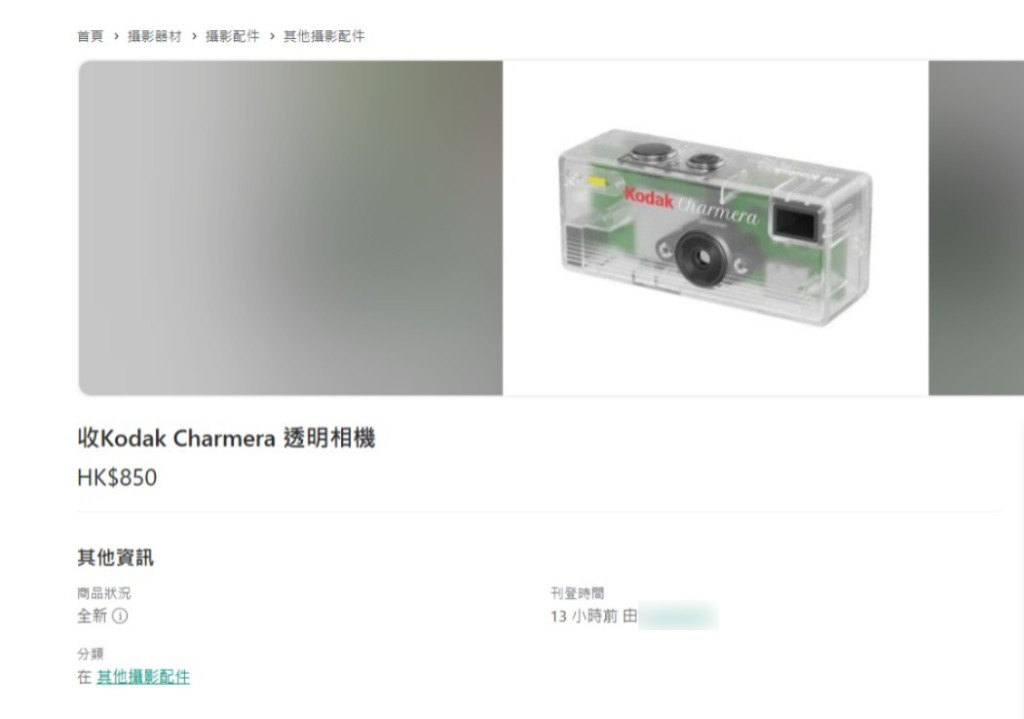Select 其他攝影配件 in the top breadcrumb
1024x719 pixels.
(324, 37)
